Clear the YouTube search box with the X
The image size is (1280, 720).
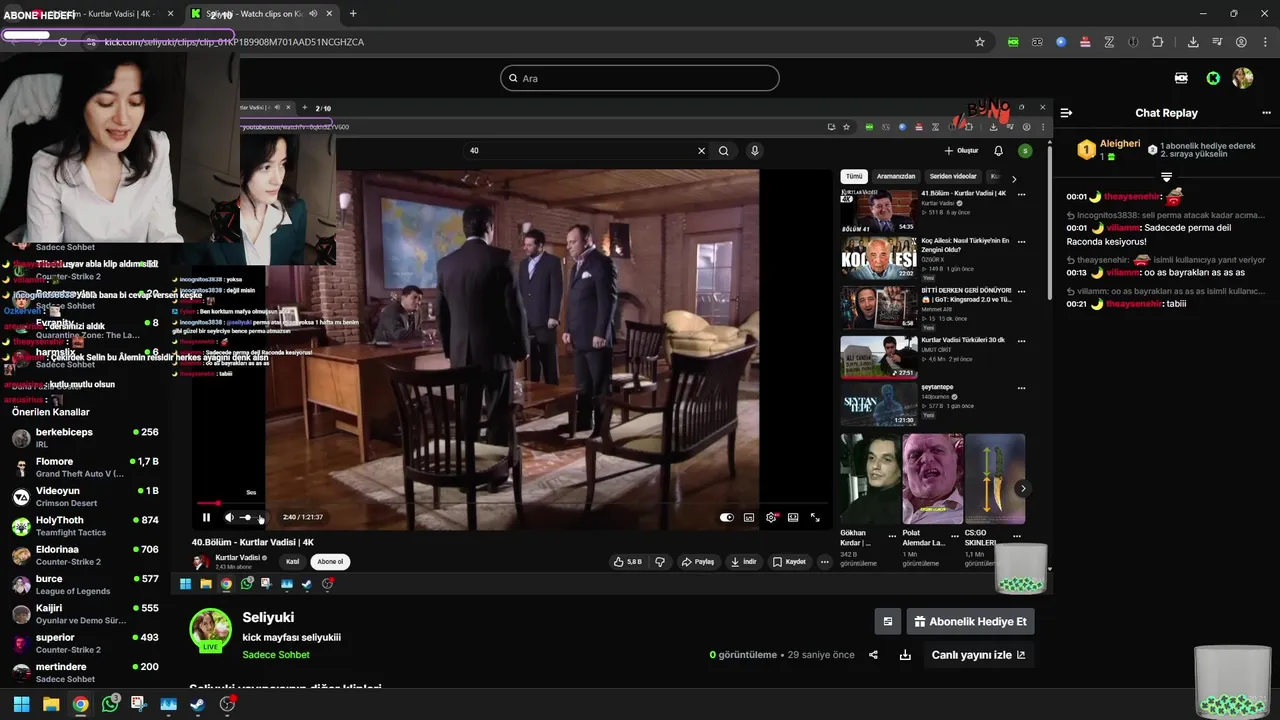tap(701, 151)
